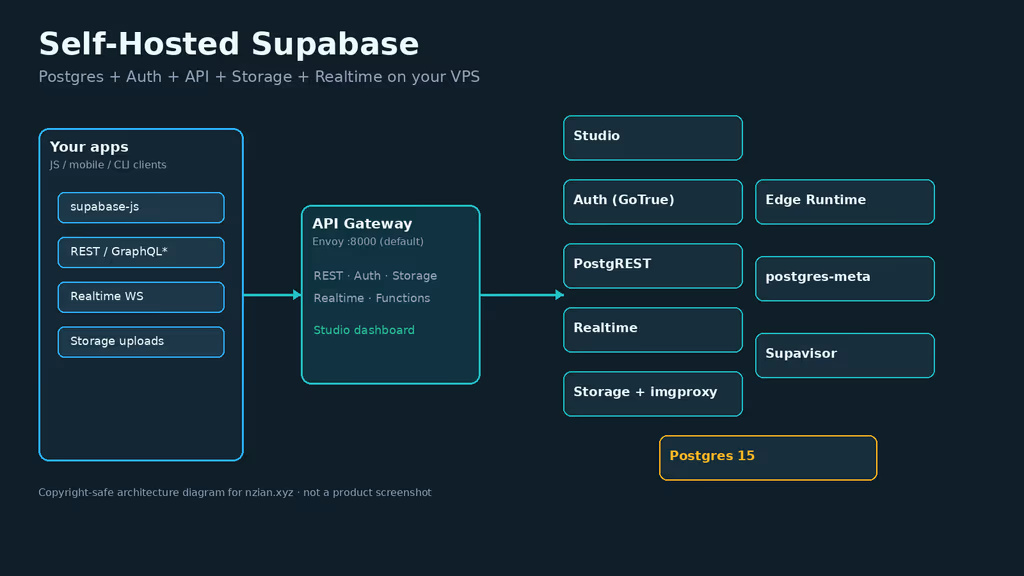The width and height of the screenshot is (1024, 576).
Task: Select the Postgres 15 box
Action: pos(768,458)
